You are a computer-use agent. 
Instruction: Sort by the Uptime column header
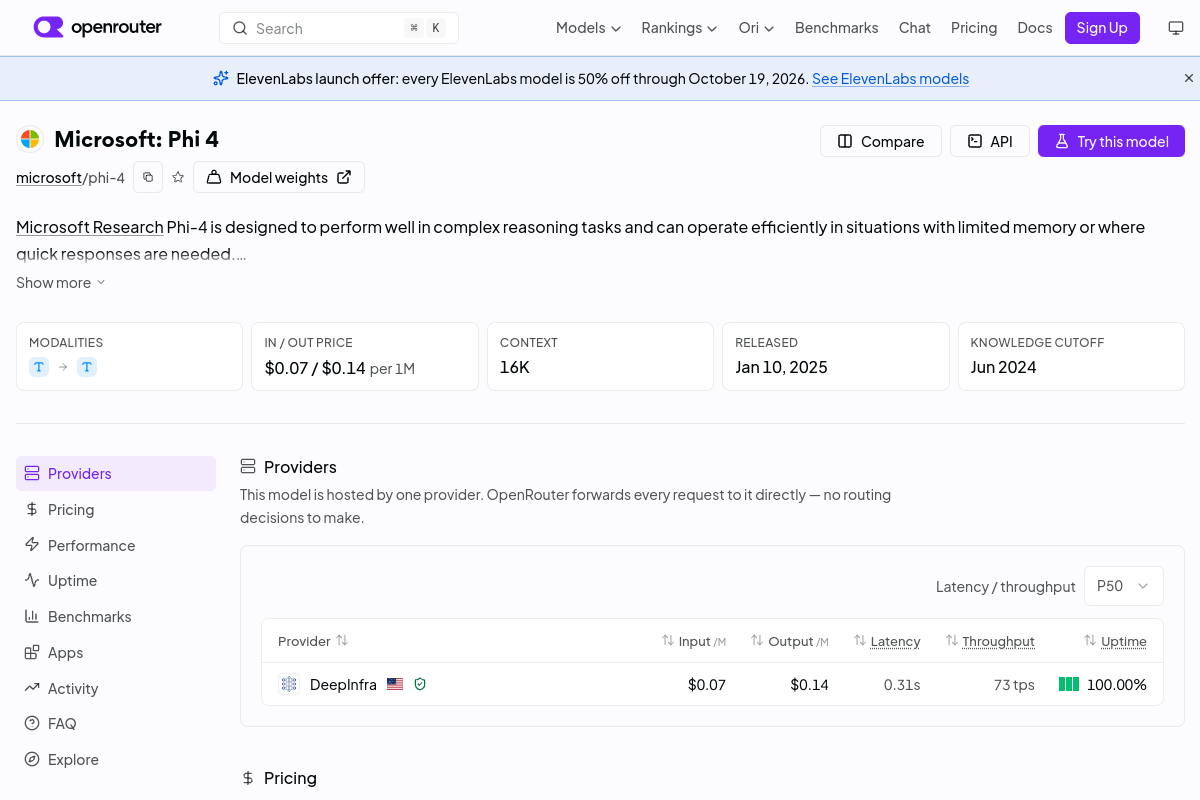[1115, 641]
